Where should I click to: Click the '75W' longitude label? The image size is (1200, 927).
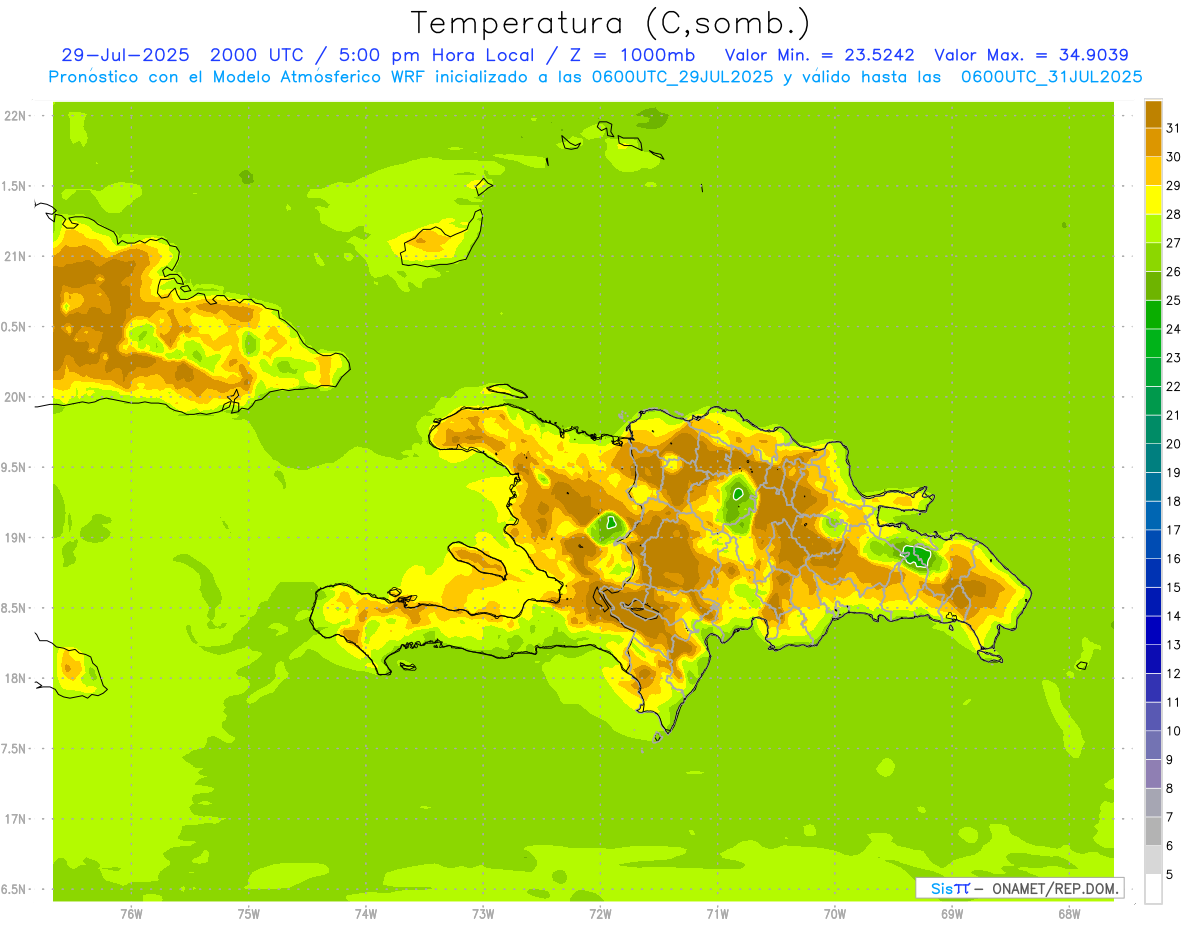coord(248,914)
